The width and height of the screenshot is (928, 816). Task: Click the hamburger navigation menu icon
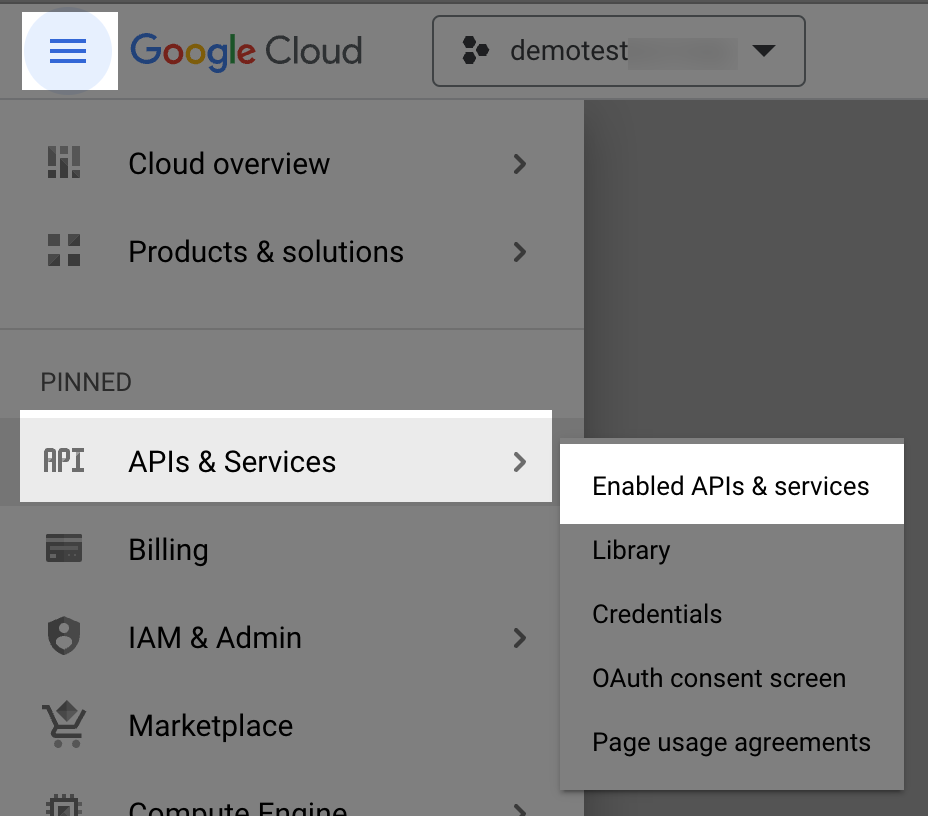[x=68, y=51]
